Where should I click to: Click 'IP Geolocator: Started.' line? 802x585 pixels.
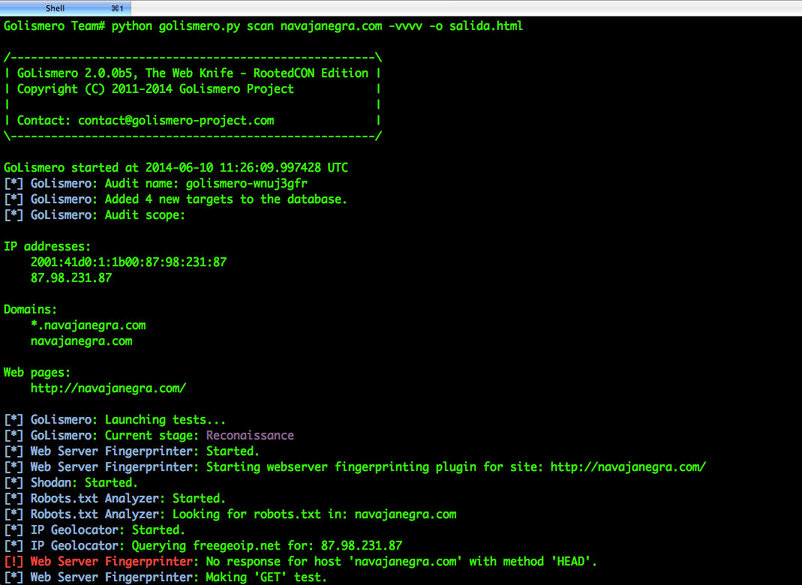(95, 530)
